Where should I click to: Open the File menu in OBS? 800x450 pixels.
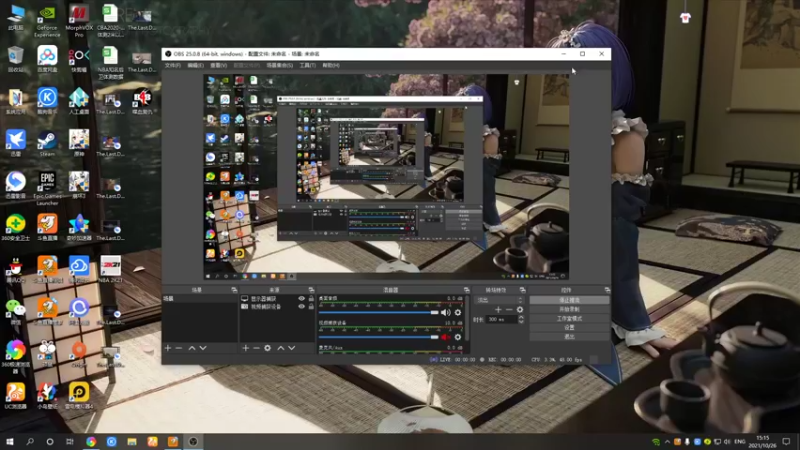click(x=172, y=65)
